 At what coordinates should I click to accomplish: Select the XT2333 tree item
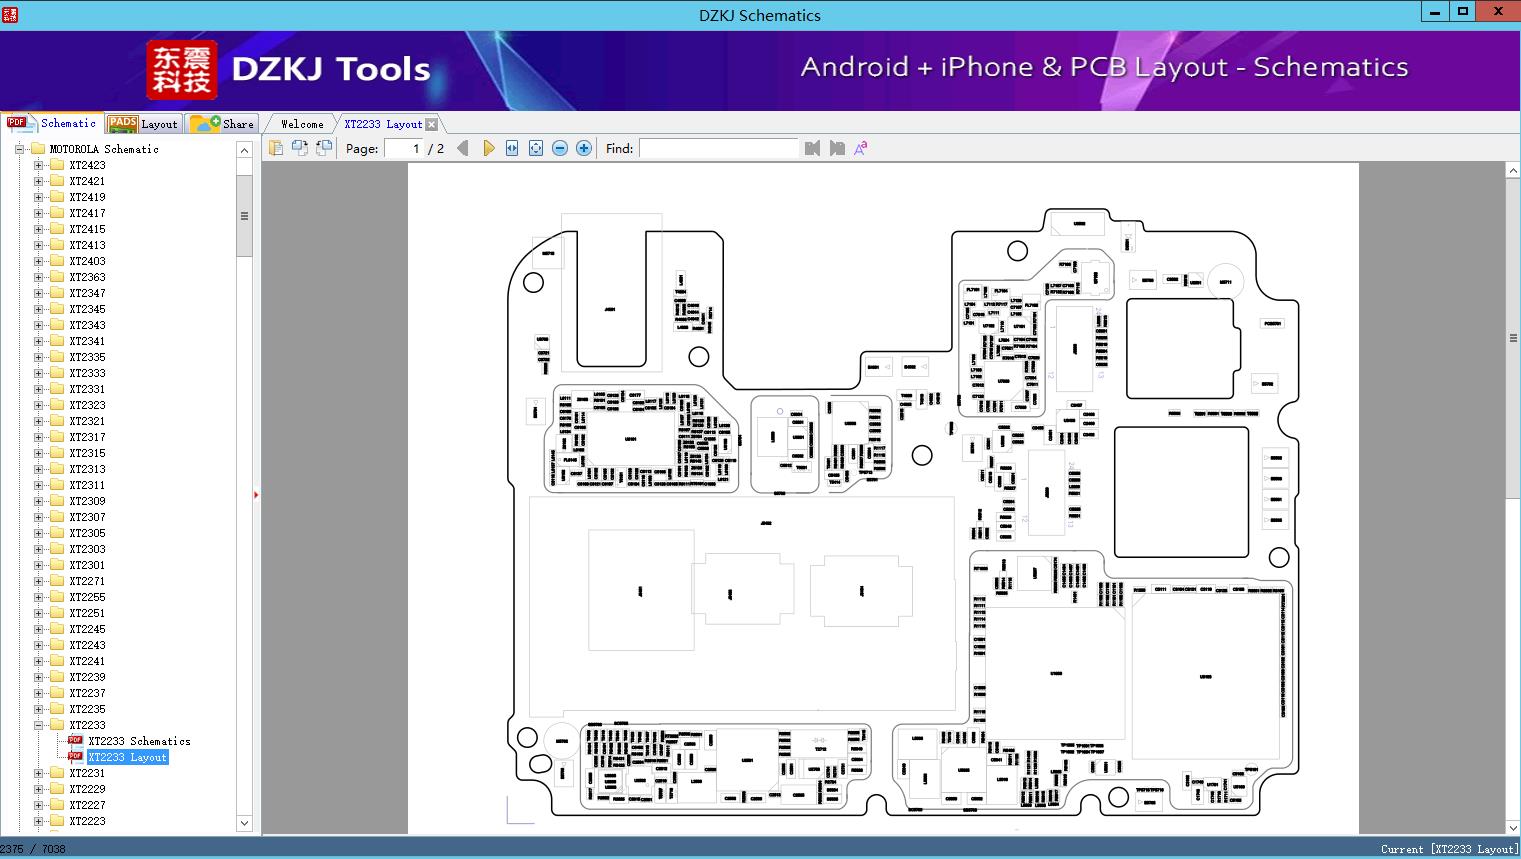coord(87,373)
